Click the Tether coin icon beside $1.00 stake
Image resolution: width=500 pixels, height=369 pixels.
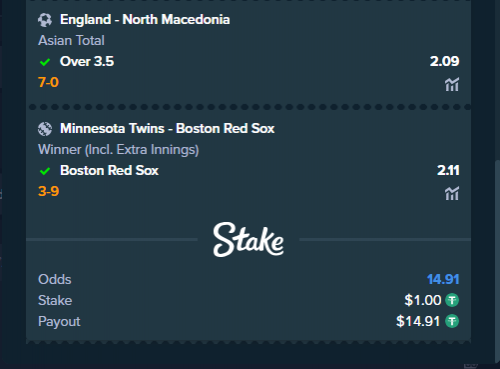pyautogui.click(x=452, y=300)
